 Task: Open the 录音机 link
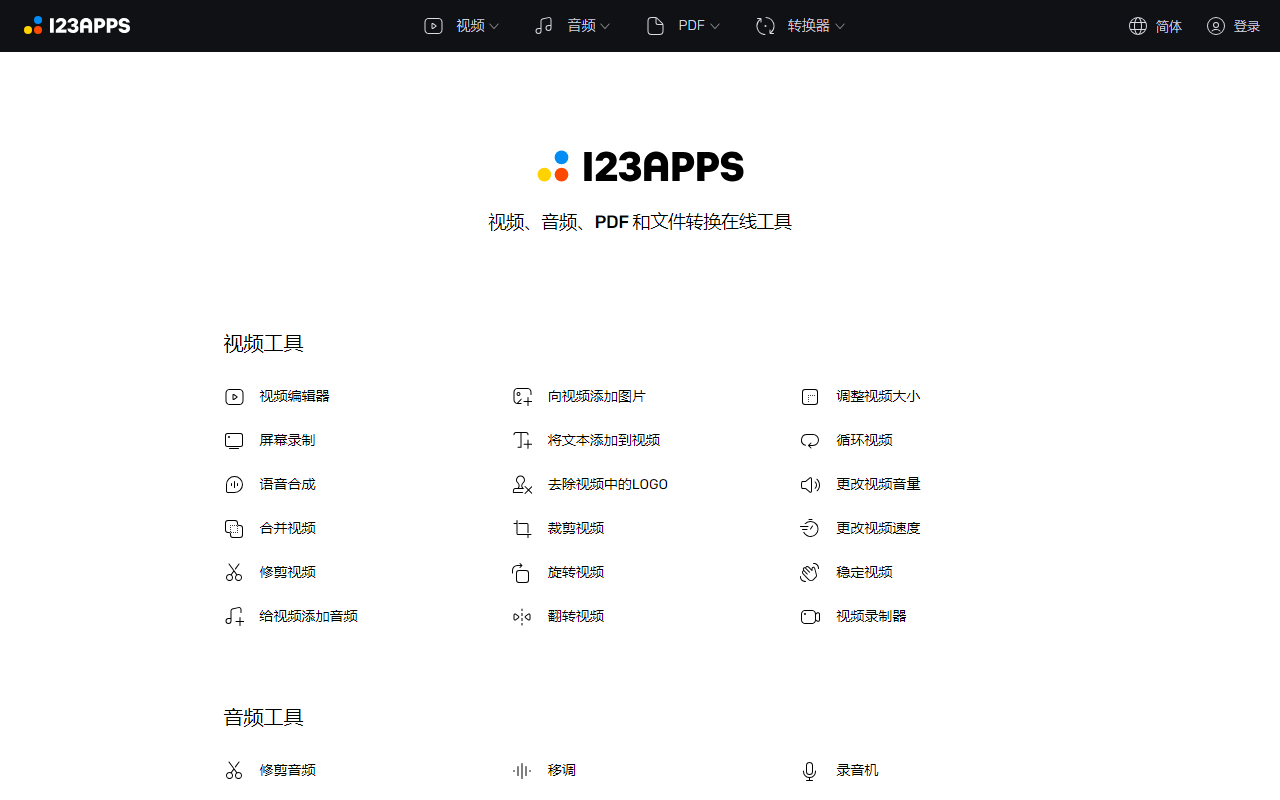[x=857, y=771]
